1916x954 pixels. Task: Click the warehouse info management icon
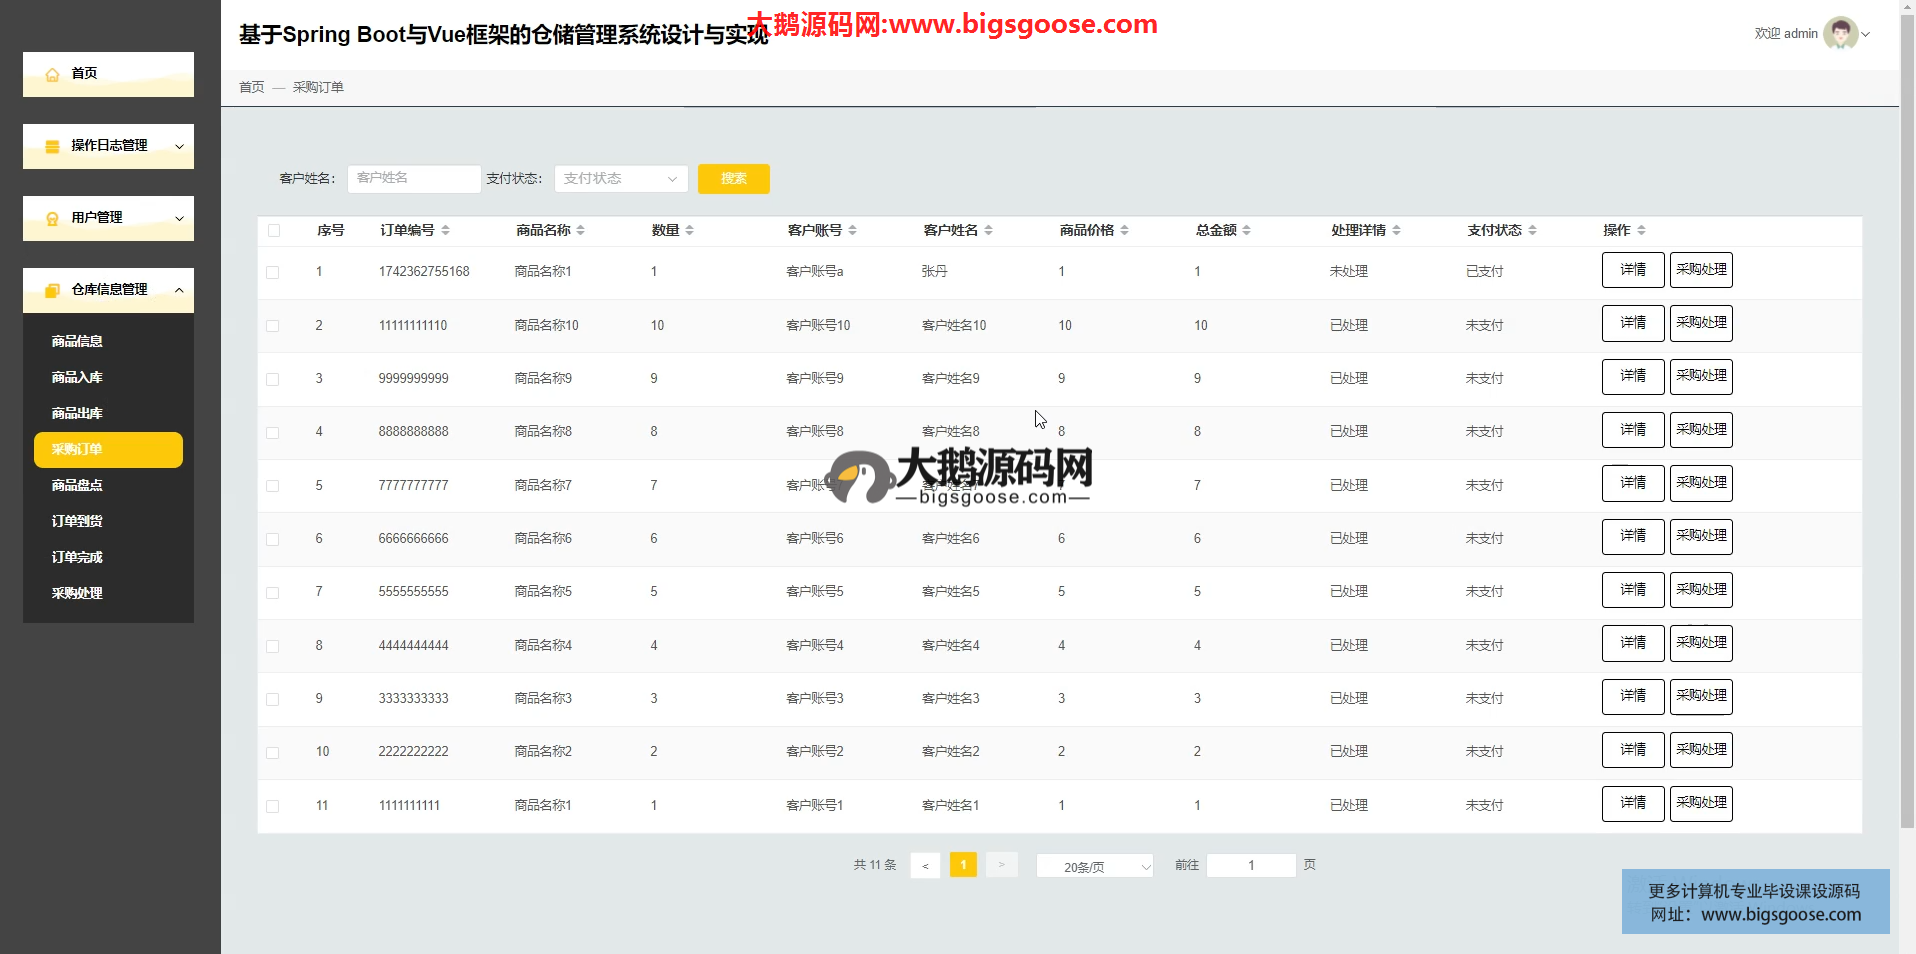[x=52, y=290]
